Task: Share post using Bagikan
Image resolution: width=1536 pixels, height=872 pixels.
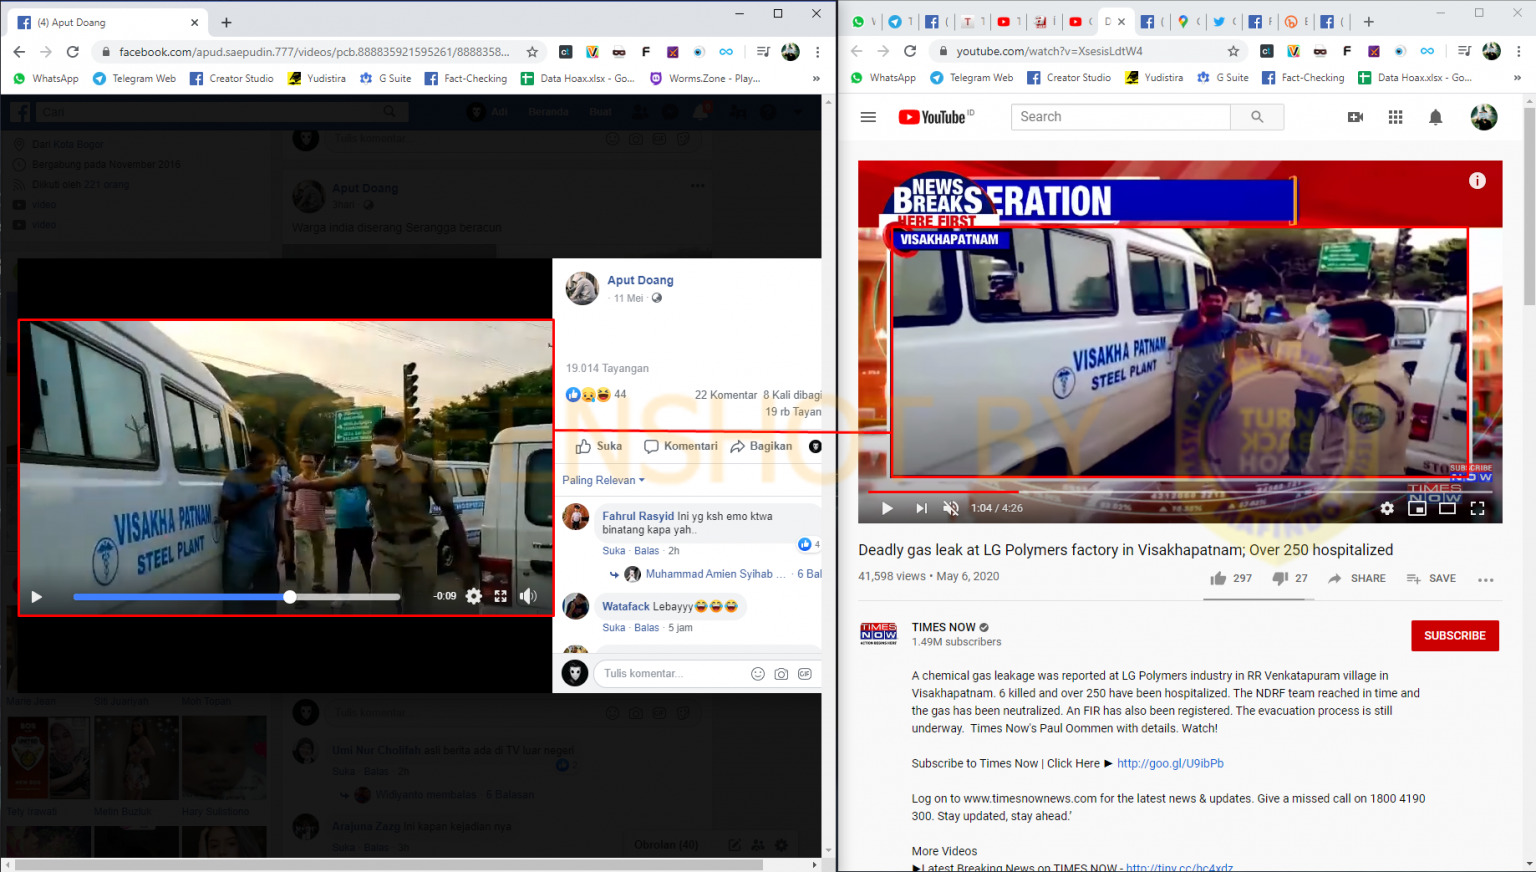Action: coord(761,446)
